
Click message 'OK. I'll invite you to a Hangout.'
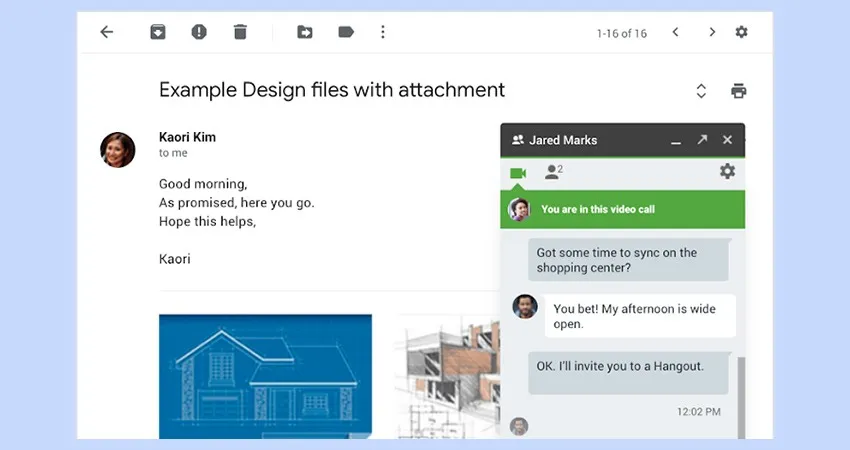[x=628, y=373]
